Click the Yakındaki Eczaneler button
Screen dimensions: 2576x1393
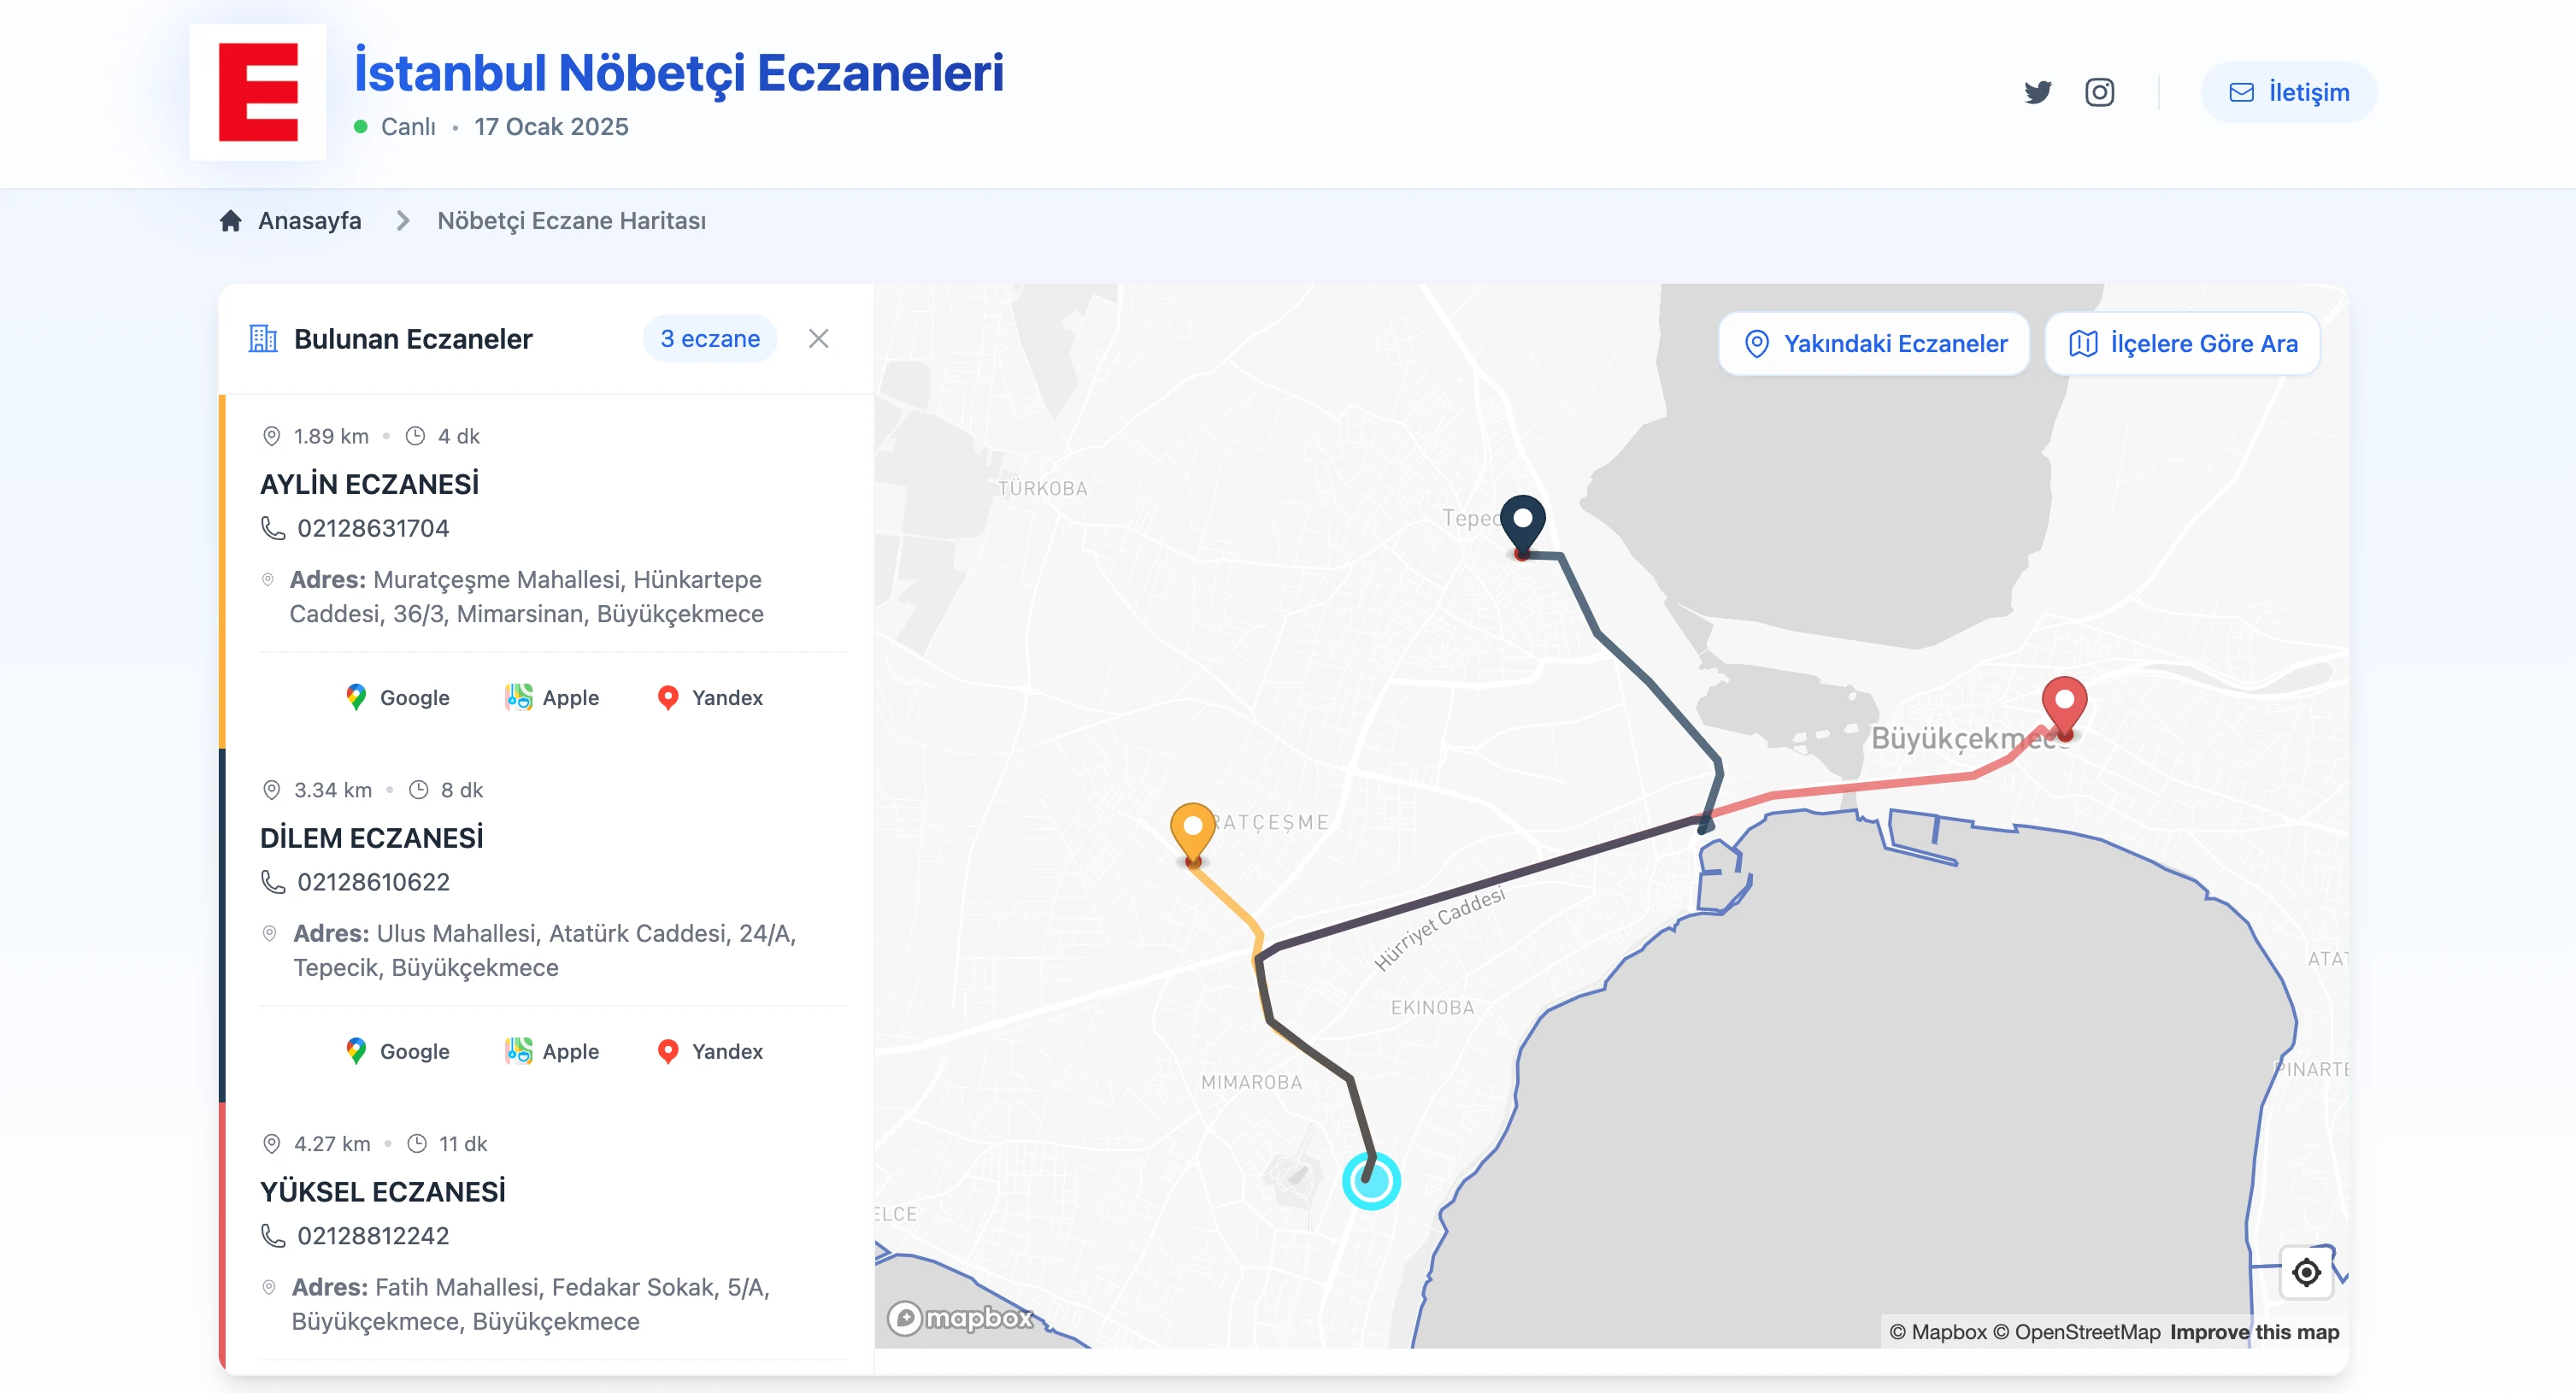pos(1873,343)
